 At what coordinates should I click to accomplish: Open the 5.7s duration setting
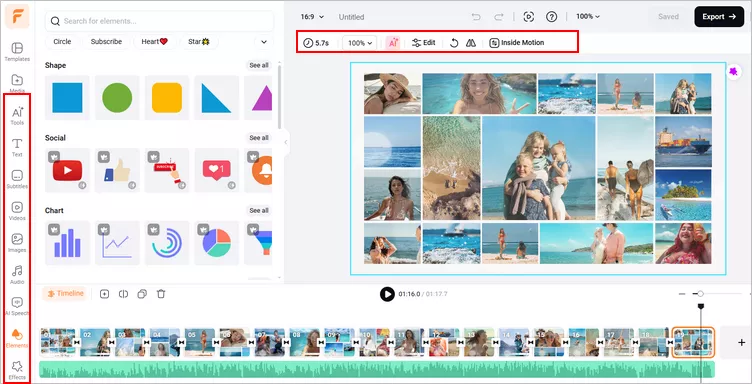[x=316, y=43]
